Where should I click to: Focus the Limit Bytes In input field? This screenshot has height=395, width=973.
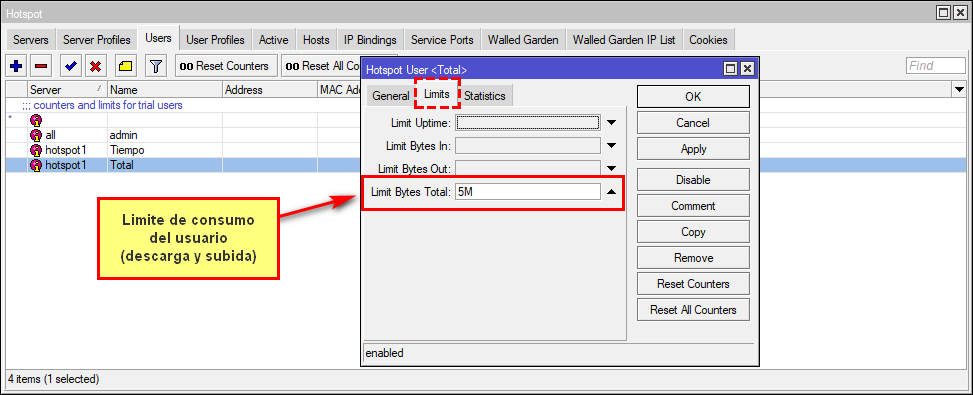point(528,146)
